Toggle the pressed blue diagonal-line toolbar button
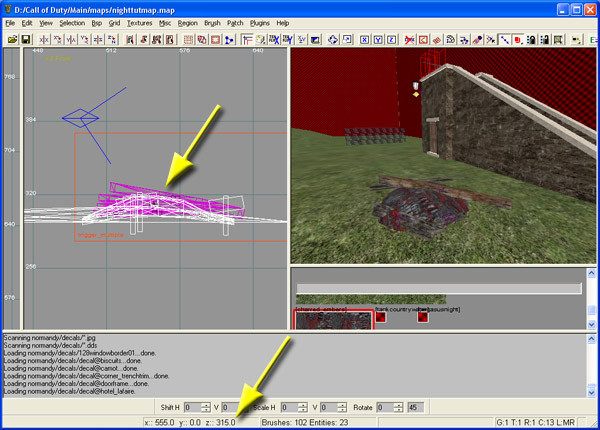This screenshot has width=600, height=430. [504, 39]
